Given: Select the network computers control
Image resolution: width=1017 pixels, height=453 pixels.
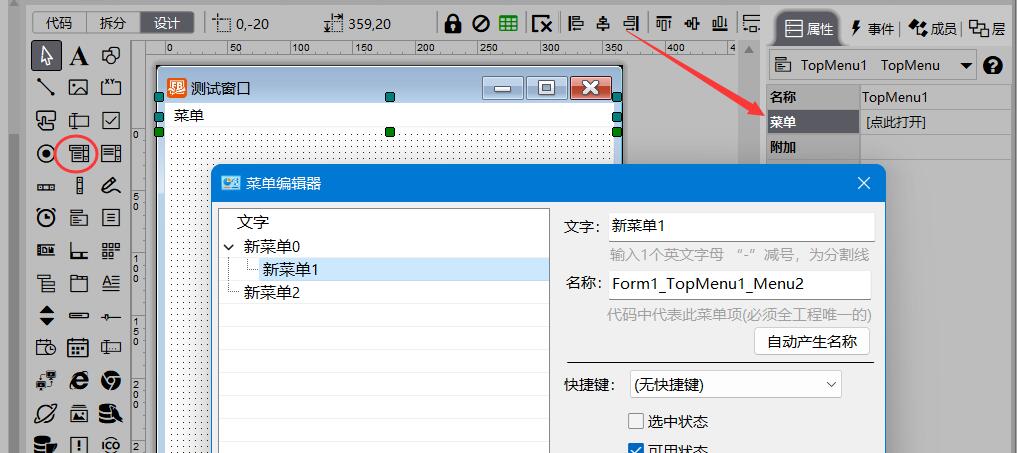Looking at the screenshot, I should (x=46, y=380).
